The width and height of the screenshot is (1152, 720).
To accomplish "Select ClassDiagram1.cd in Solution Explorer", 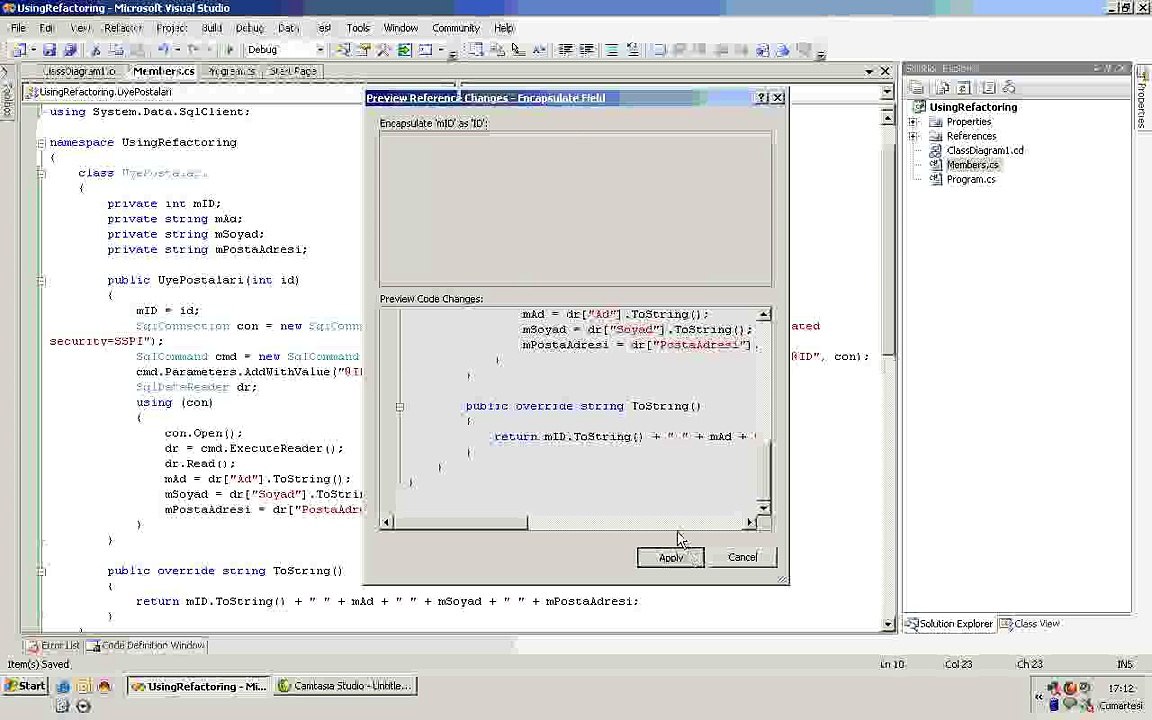I will [984, 151].
